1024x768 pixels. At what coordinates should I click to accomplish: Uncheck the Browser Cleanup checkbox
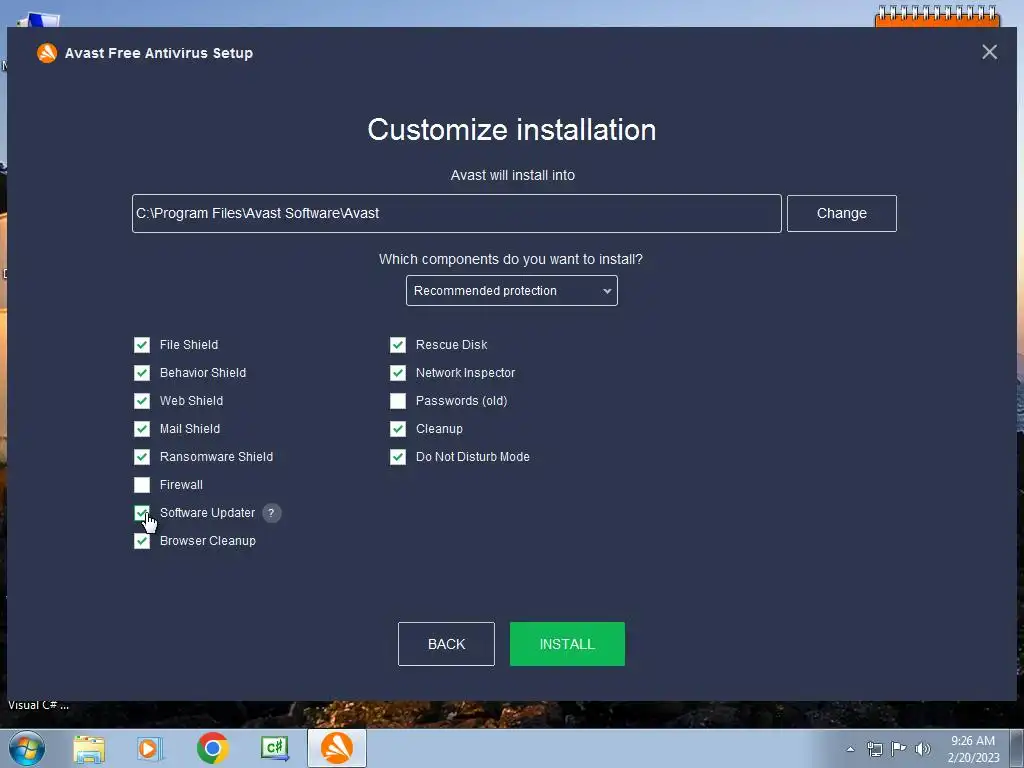pyautogui.click(x=142, y=541)
